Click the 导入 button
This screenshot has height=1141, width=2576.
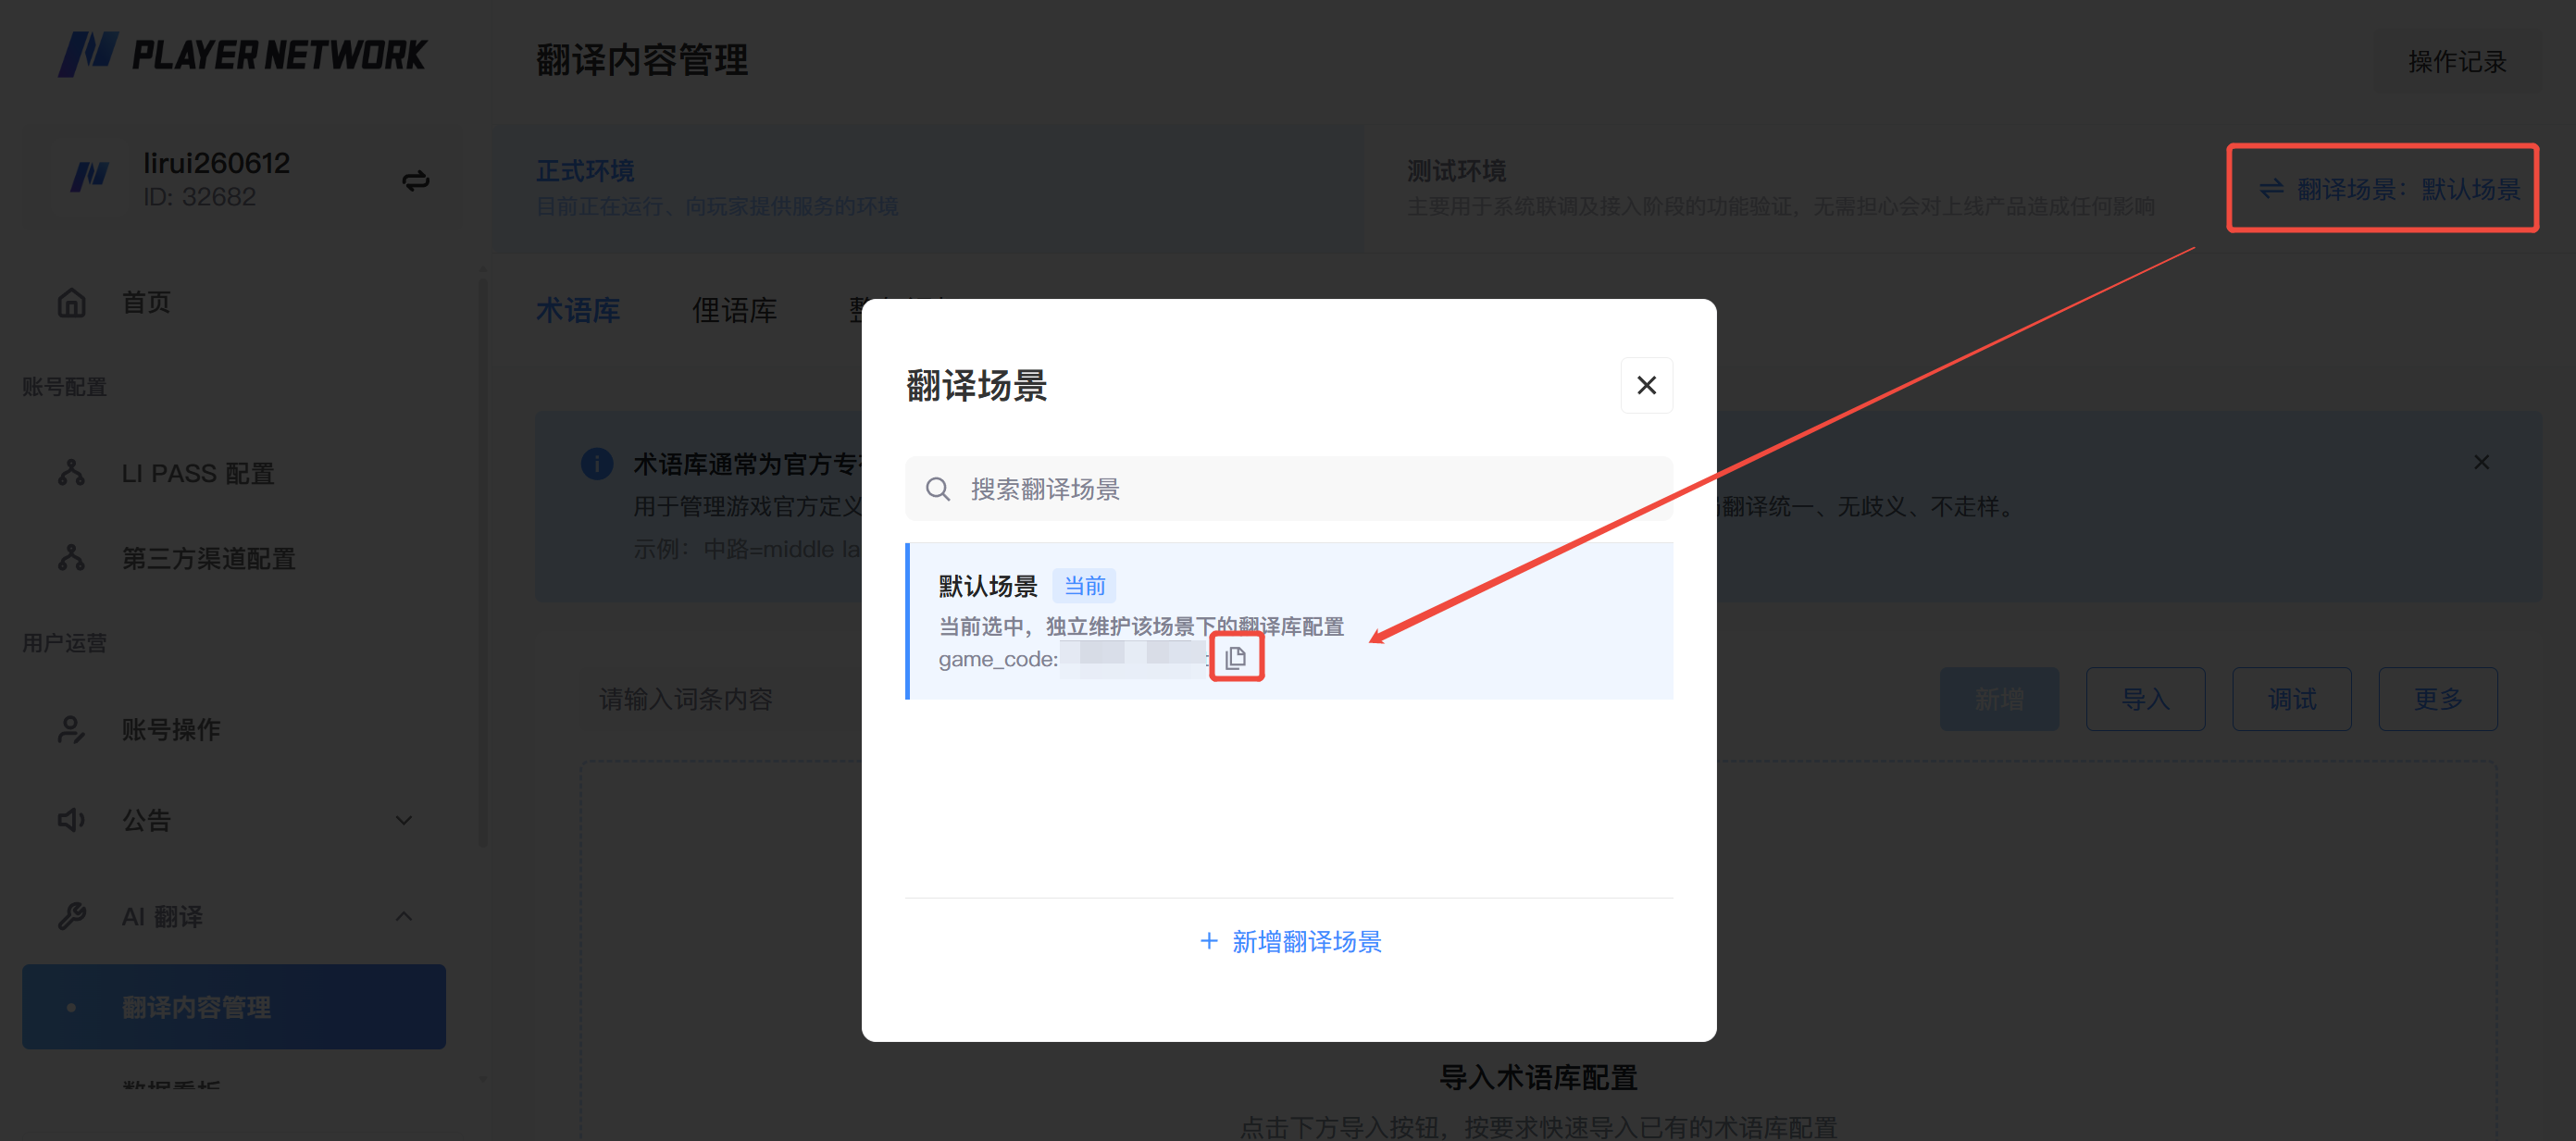tap(2145, 699)
